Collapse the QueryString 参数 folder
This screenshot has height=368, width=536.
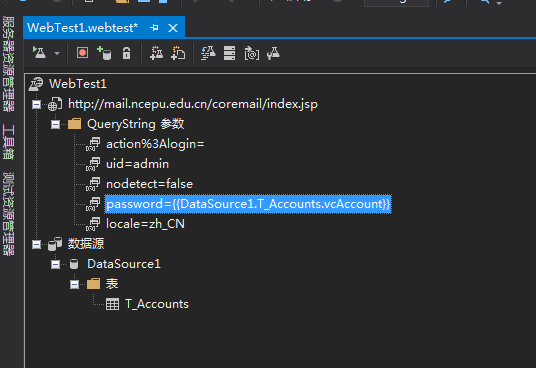click(55, 124)
